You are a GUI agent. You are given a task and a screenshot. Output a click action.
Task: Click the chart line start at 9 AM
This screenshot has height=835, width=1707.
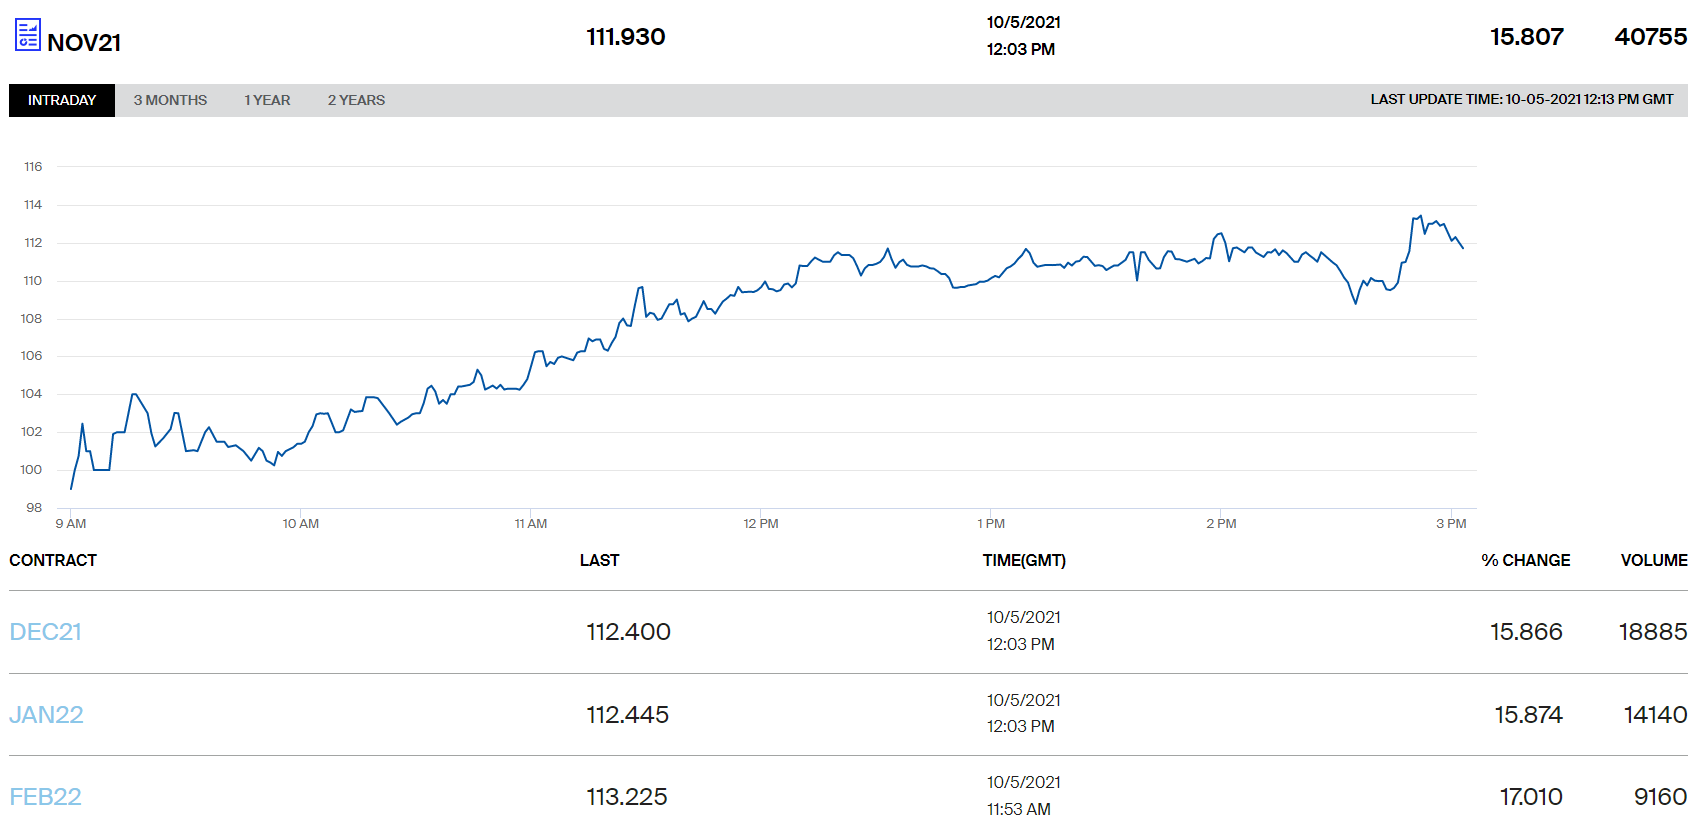pyautogui.click(x=71, y=488)
